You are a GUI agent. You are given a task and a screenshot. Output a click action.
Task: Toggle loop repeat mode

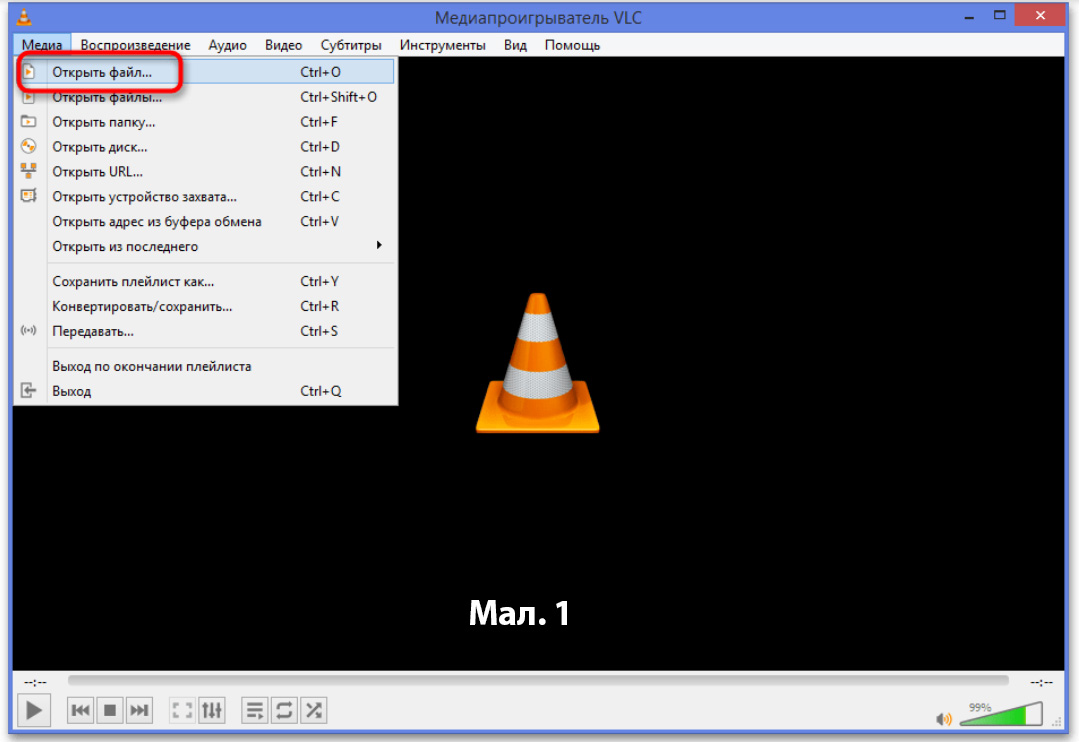[284, 710]
